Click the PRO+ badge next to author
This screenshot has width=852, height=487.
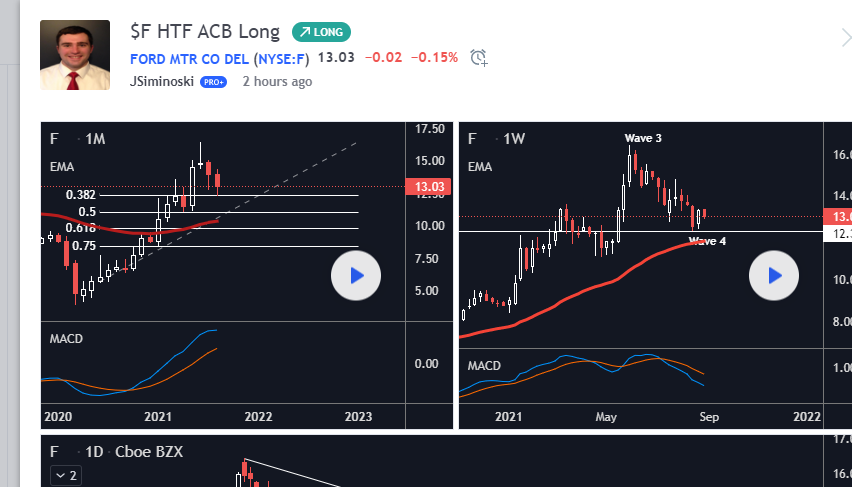point(214,82)
